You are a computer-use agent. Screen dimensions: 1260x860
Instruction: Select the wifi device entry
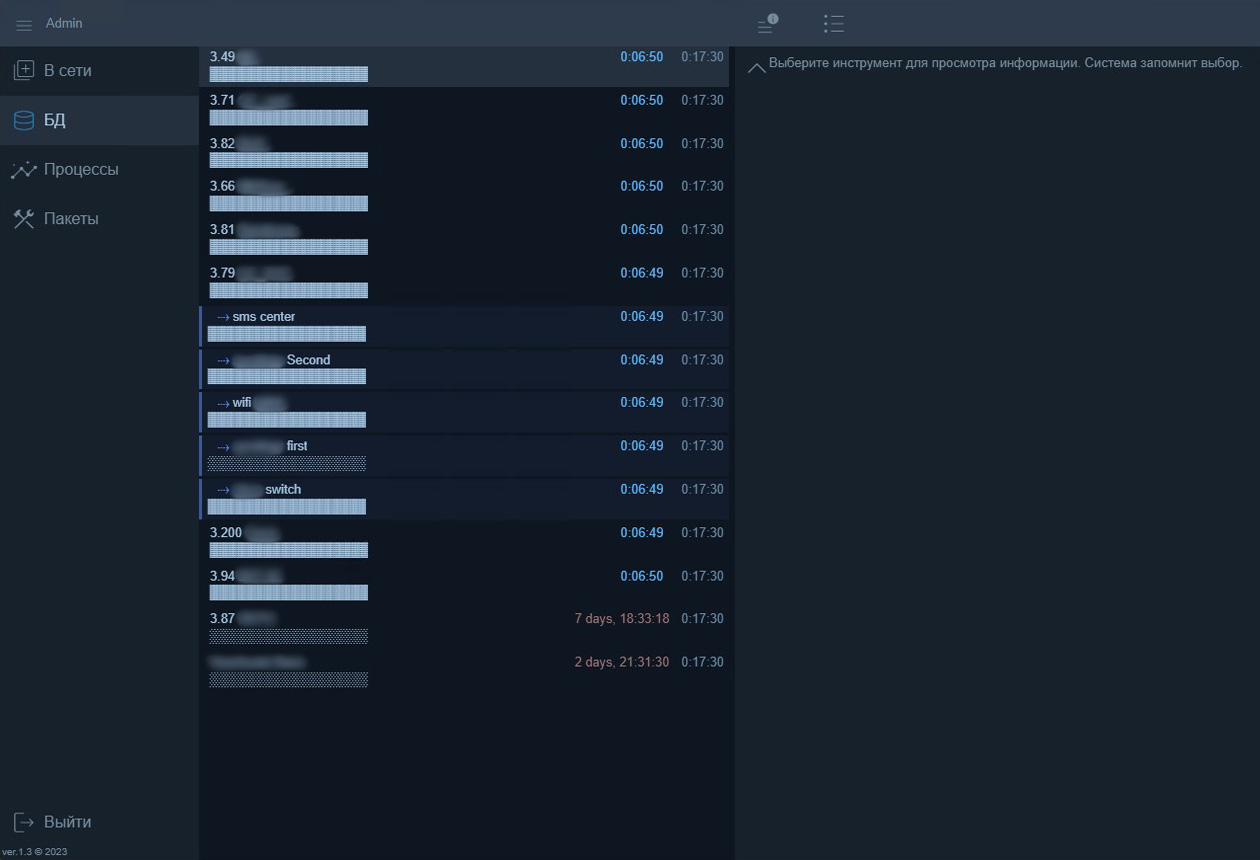[x=243, y=403]
